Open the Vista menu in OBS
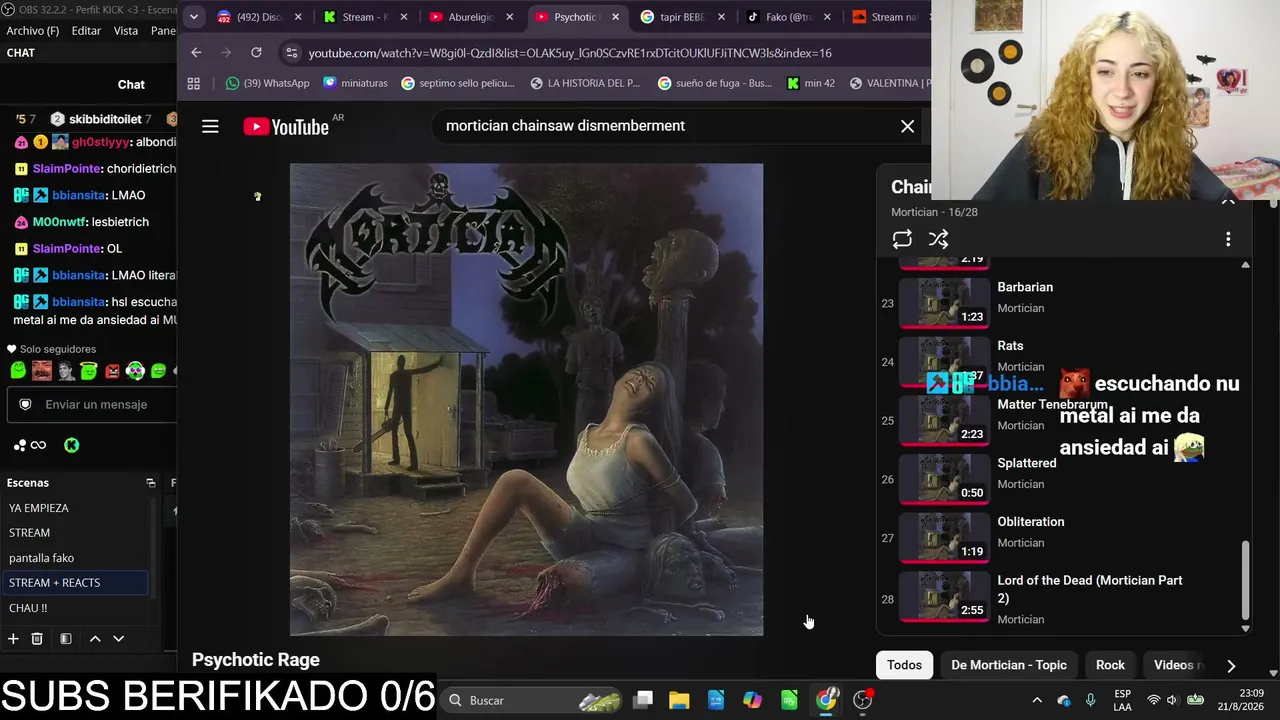Viewport: 1280px width, 720px height. click(126, 31)
